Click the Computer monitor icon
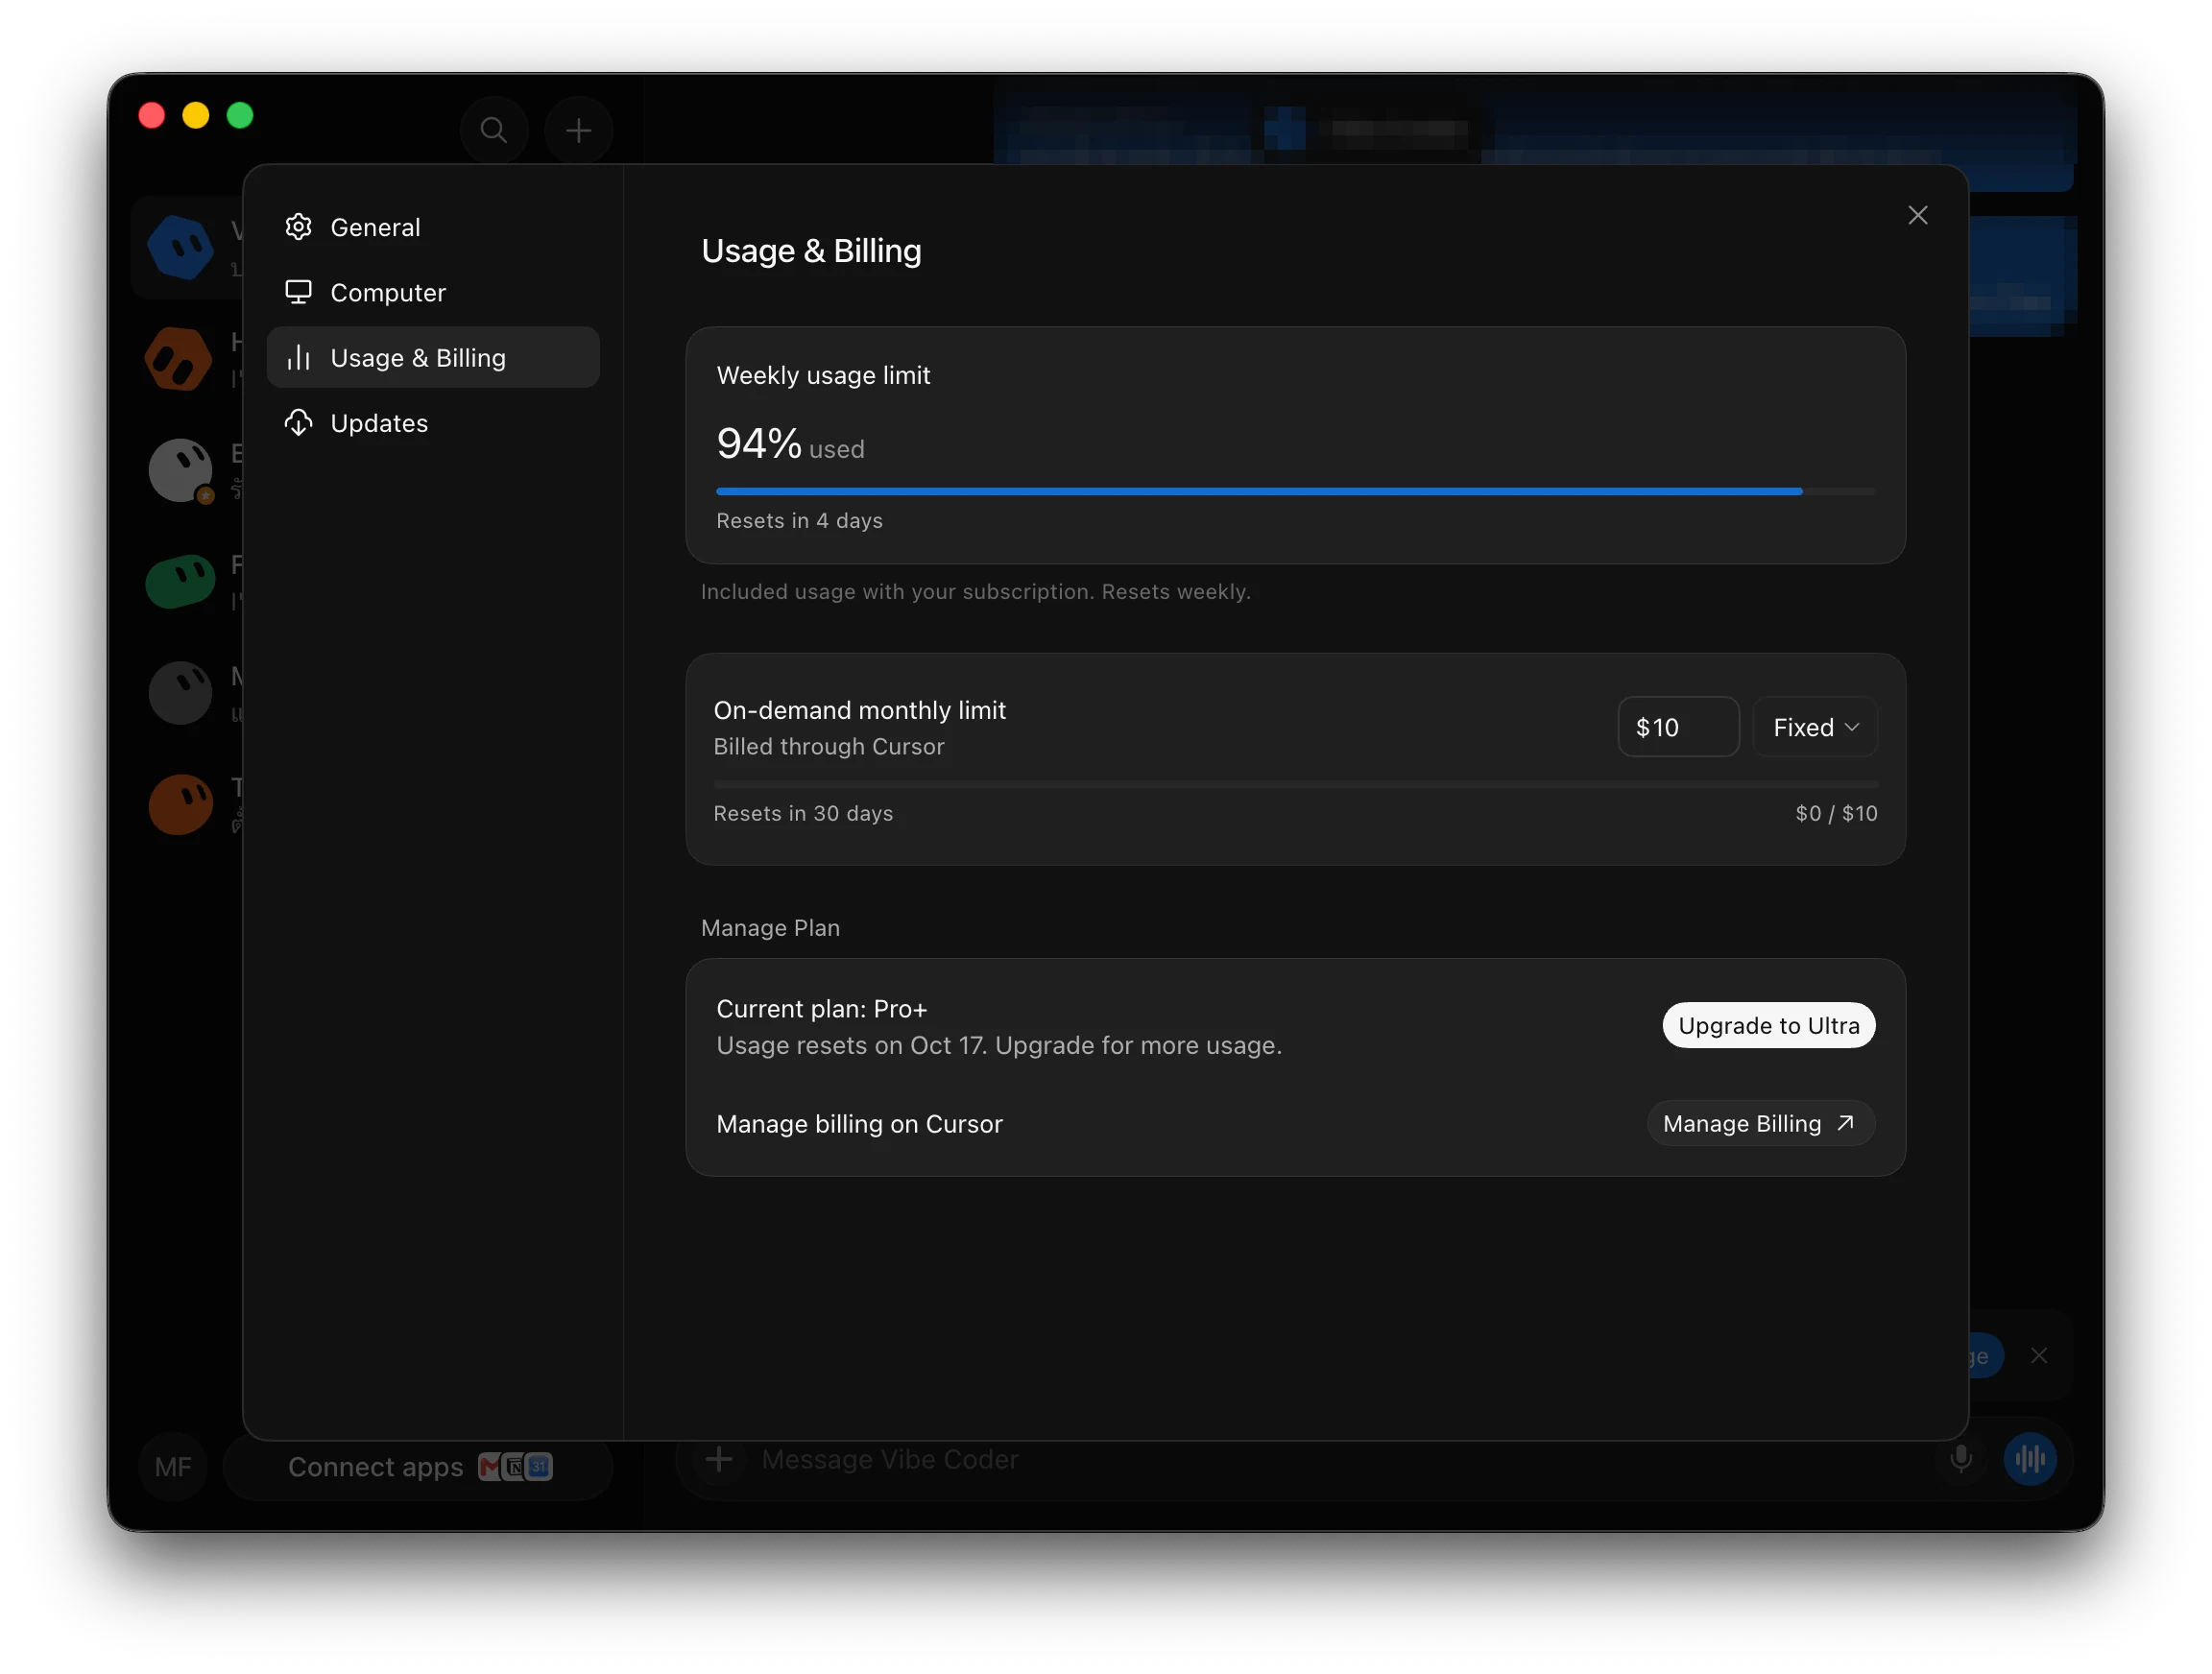Screen dimensions: 2212x1674 [x=298, y=292]
